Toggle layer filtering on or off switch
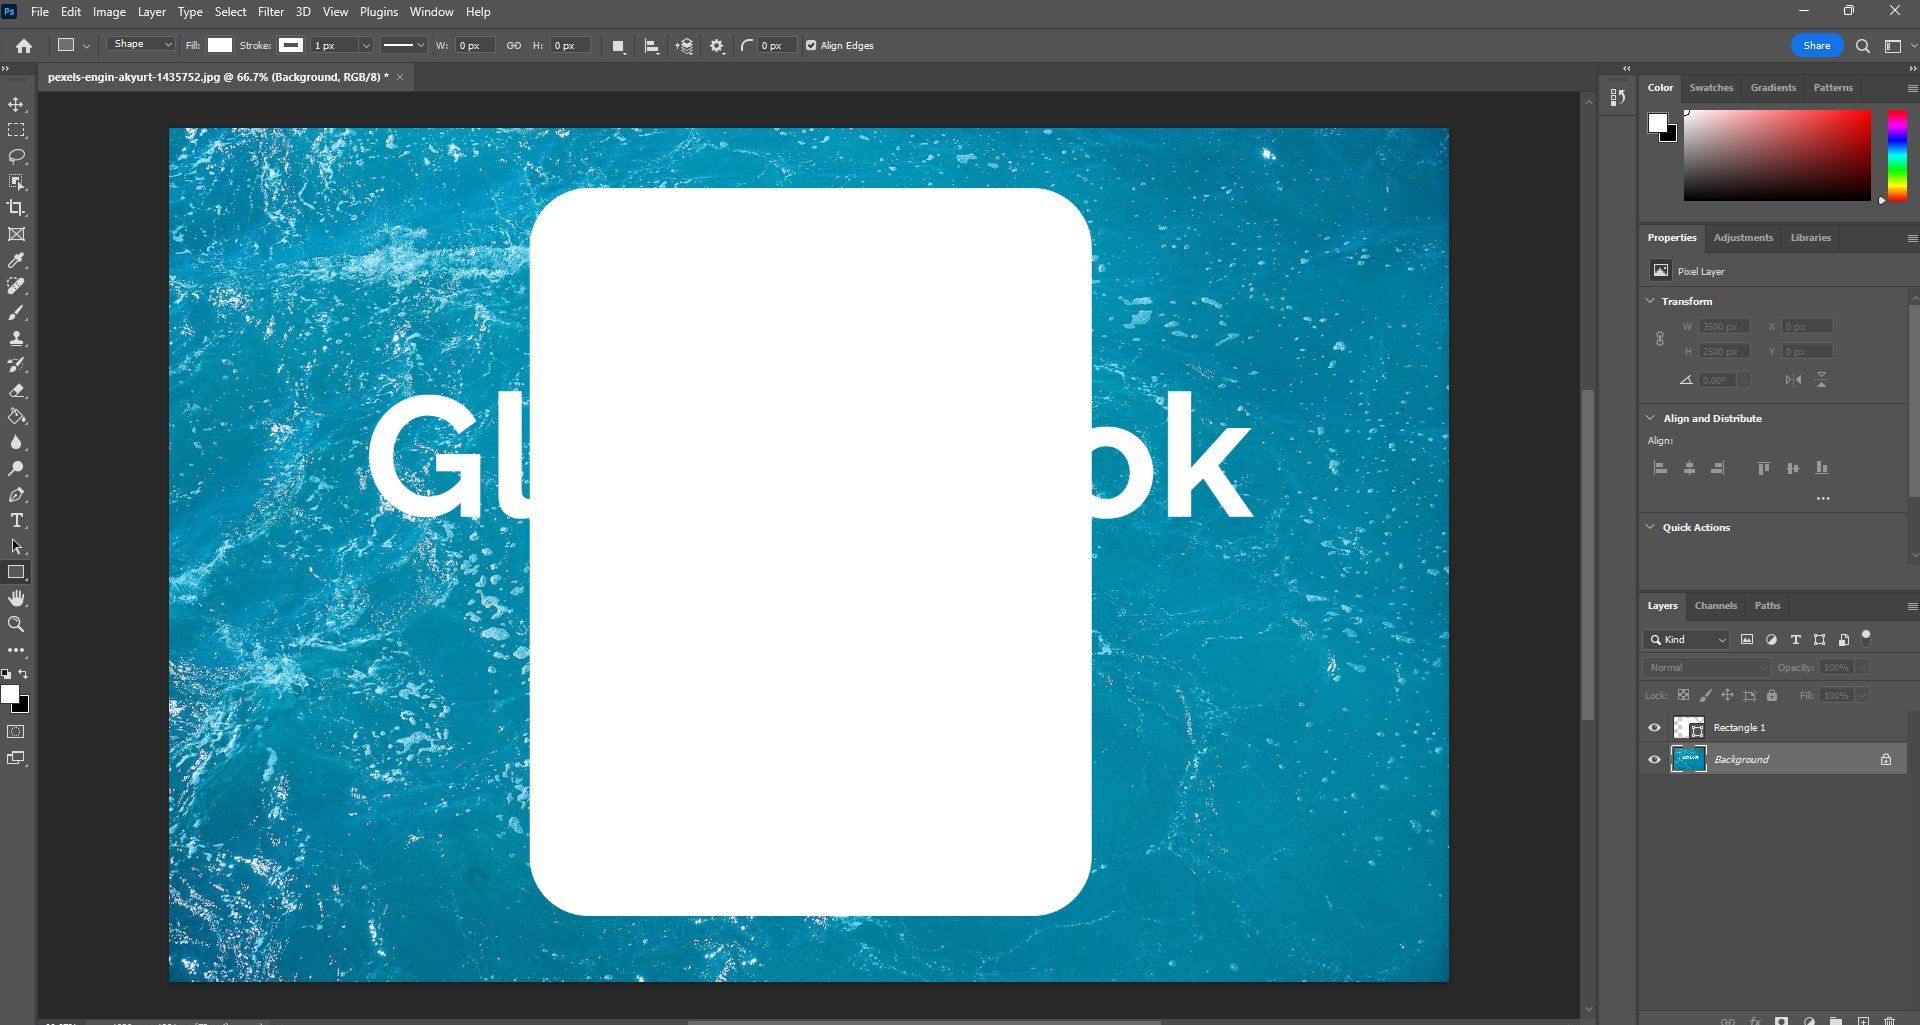The width and height of the screenshot is (1920, 1025). pos(1866,638)
